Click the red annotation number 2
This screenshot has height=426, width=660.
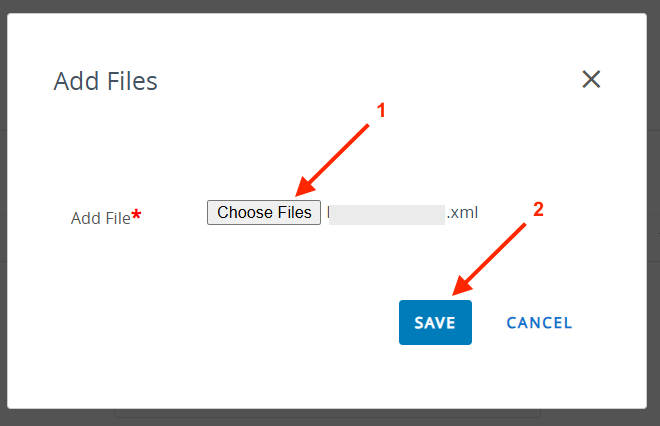point(538,210)
